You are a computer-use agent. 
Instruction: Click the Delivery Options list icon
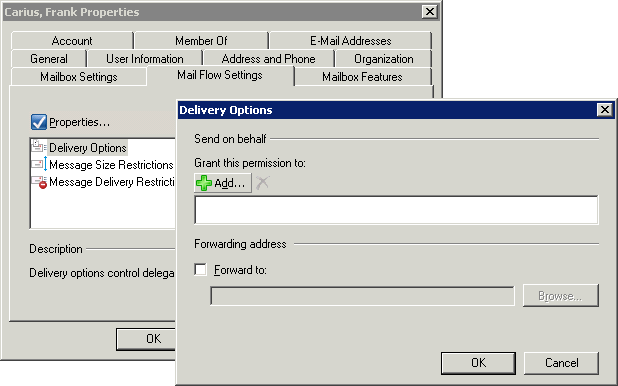[x=38, y=147]
